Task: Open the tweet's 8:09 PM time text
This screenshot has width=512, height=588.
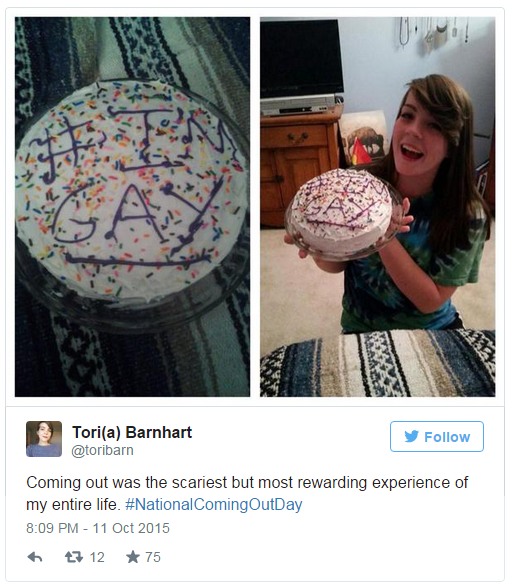Action: (52, 528)
